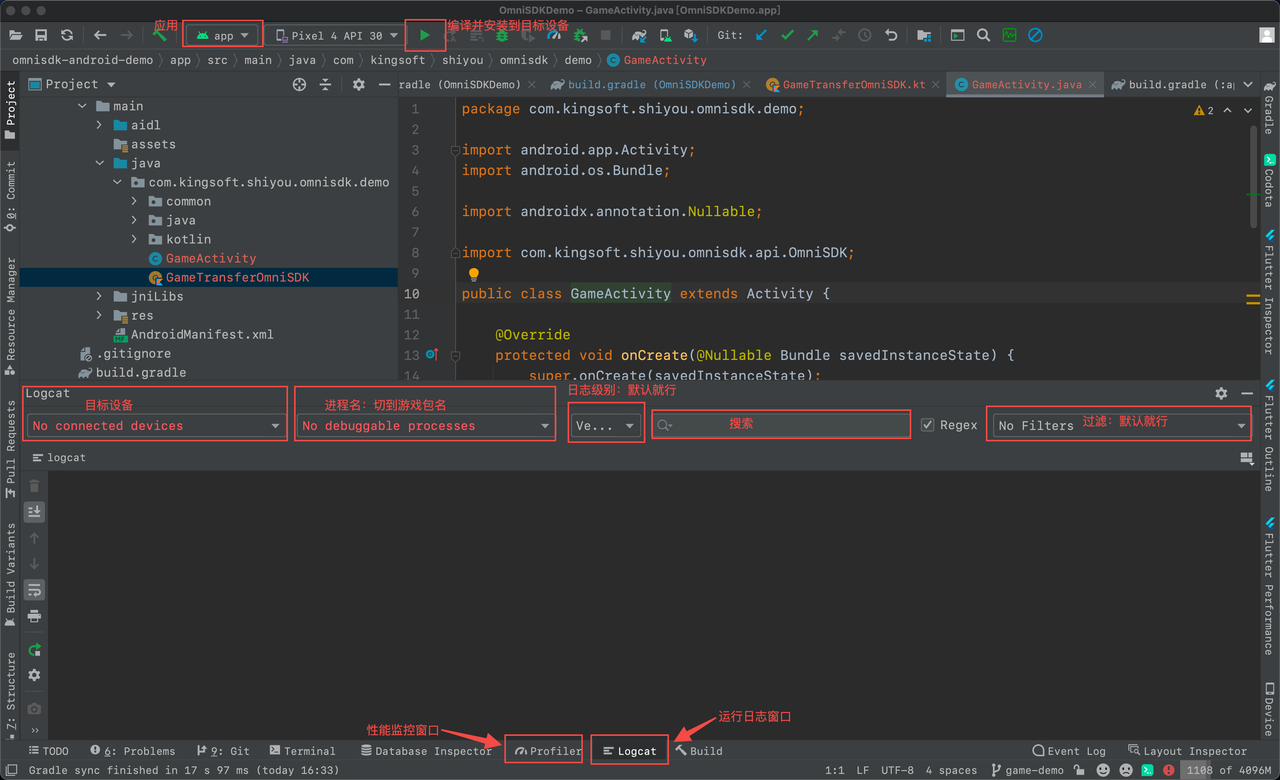
Task: Click the happy smiley feedback icon
Action: pos(1103,770)
